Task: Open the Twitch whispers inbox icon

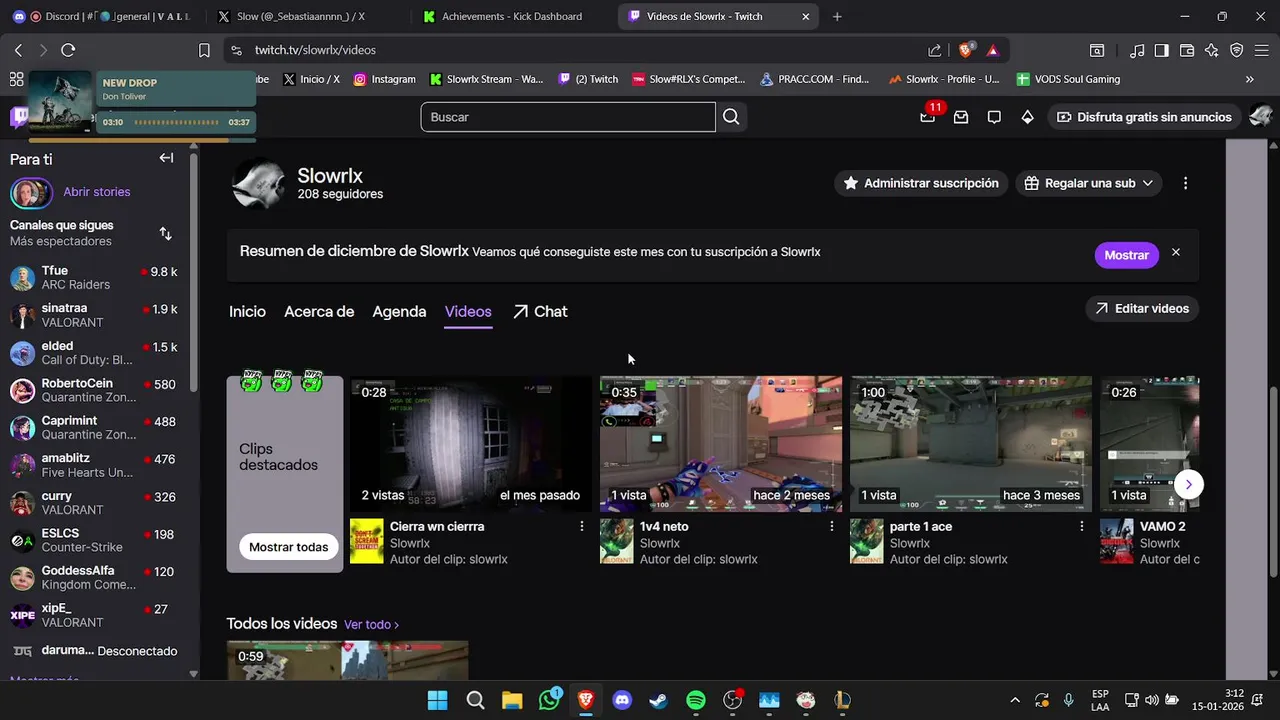Action: [961, 117]
